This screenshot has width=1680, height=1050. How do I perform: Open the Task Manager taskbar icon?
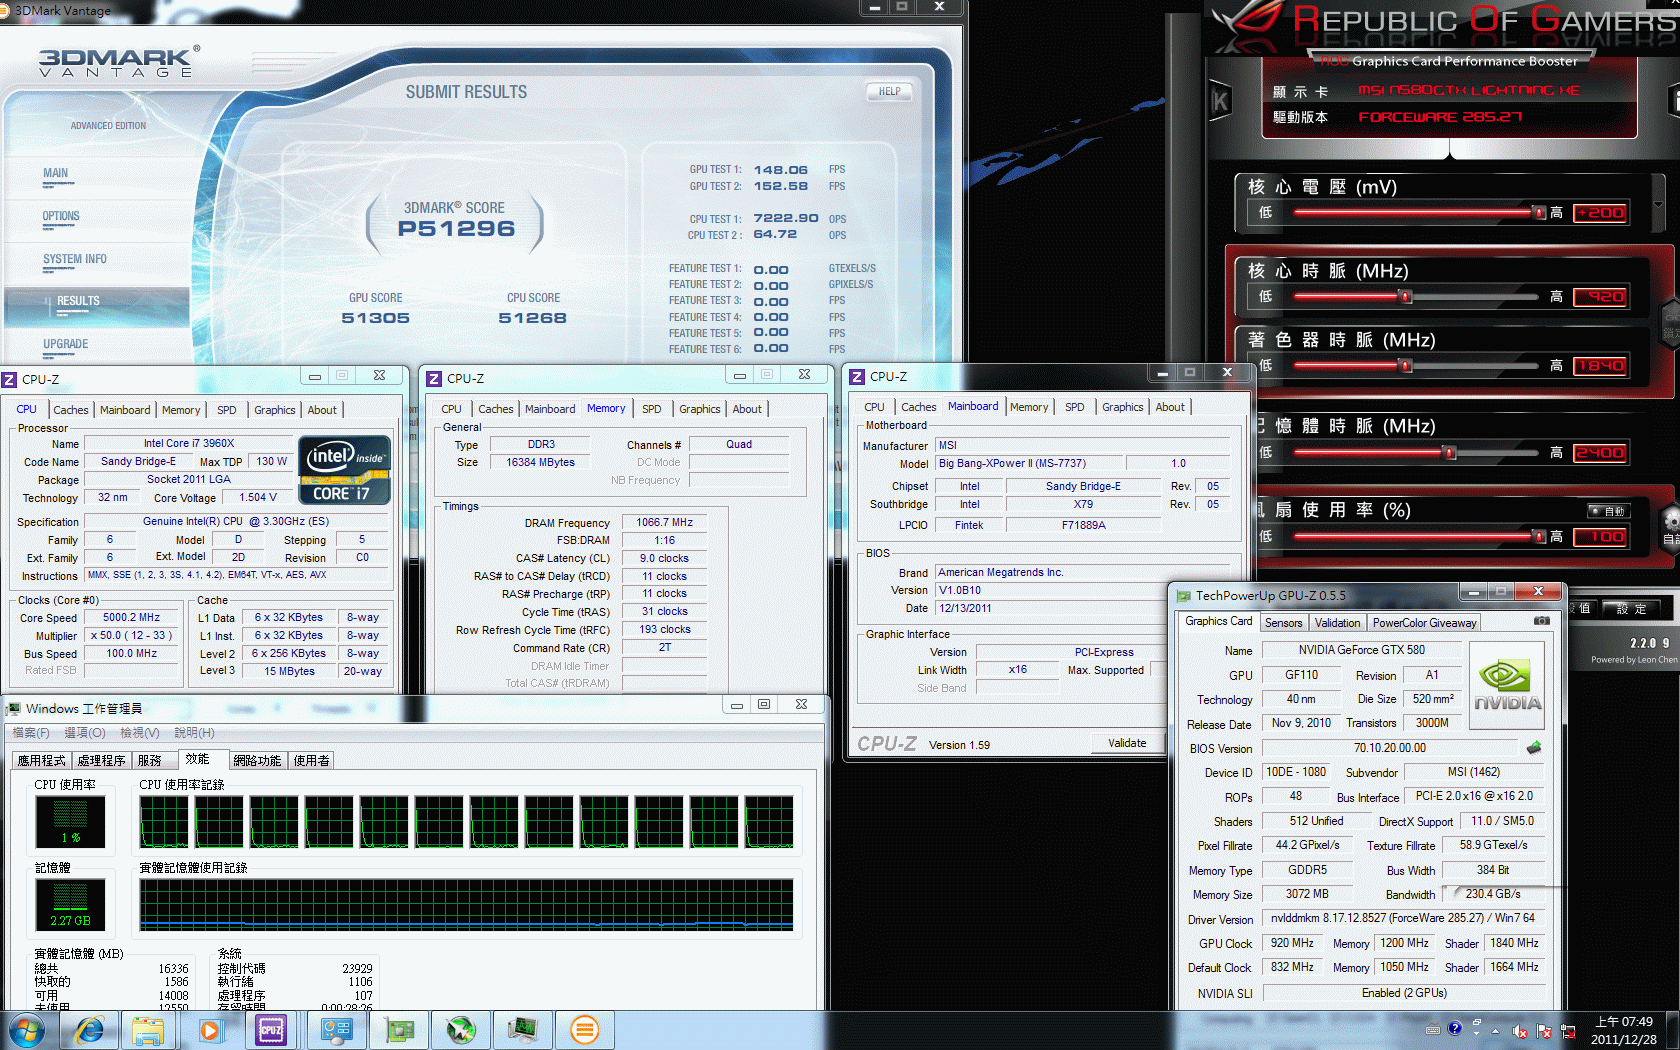pyautogui.click(x=523, y=1030)
